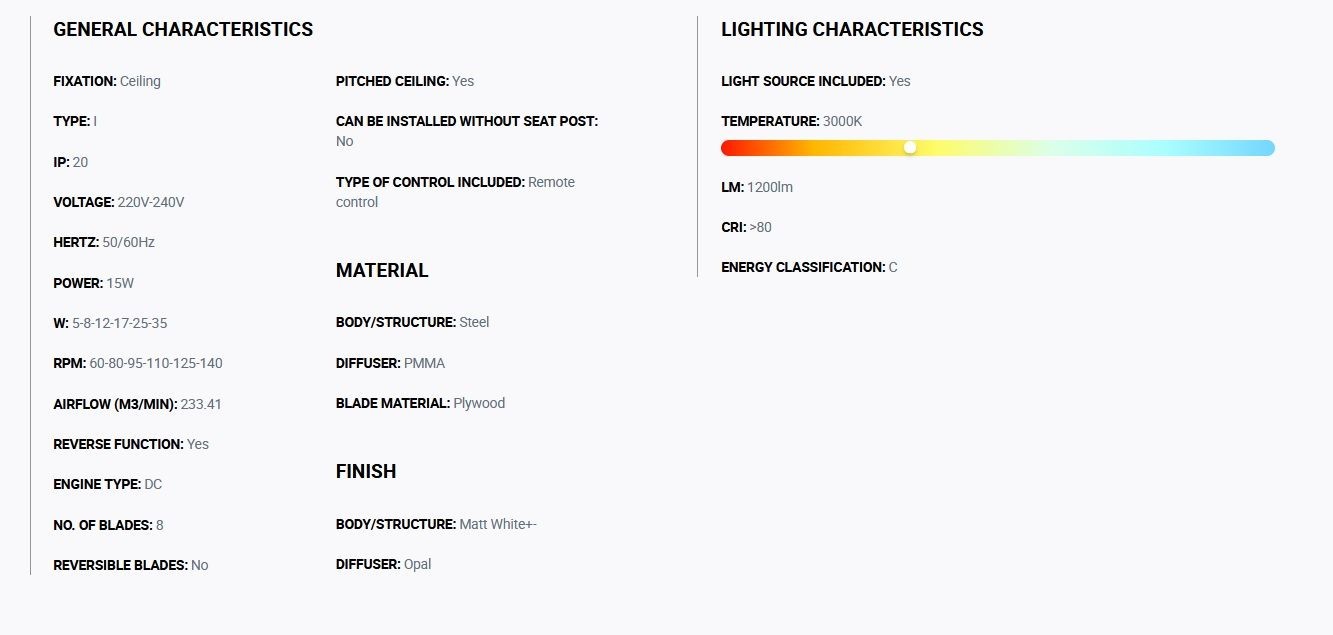Image resolution: width=1333 pixels, height=635 pixels.
Task: Click the Blade Material: Plywood entry
Action: [x=420, y=403]
